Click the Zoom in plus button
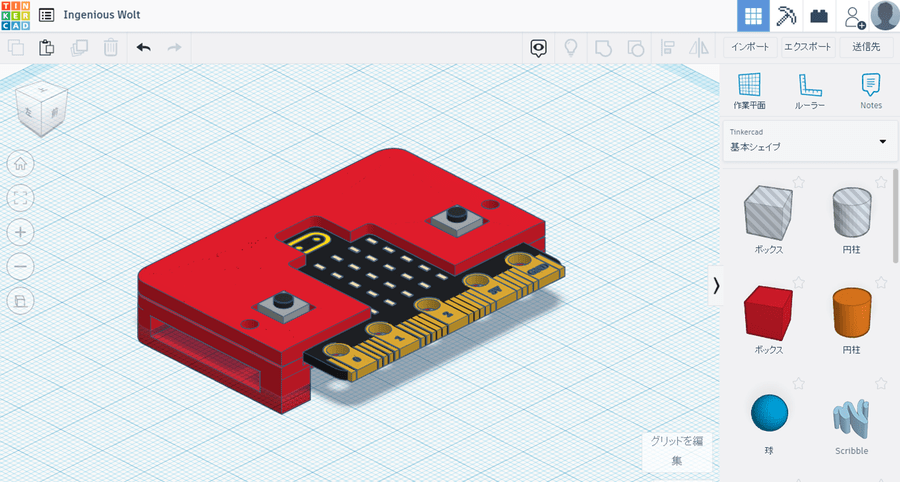 click(20, 232)
